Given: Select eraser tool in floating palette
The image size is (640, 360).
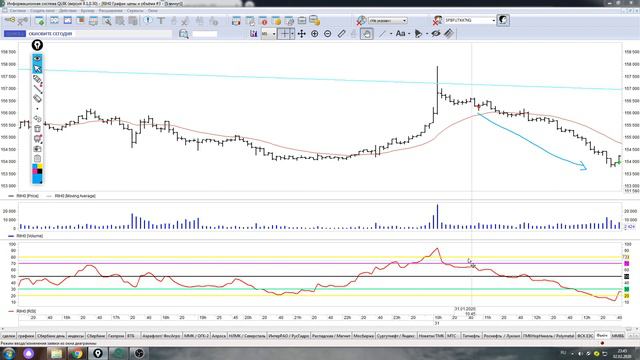Looking at the screenshot, I should click(x=37, y=98).
